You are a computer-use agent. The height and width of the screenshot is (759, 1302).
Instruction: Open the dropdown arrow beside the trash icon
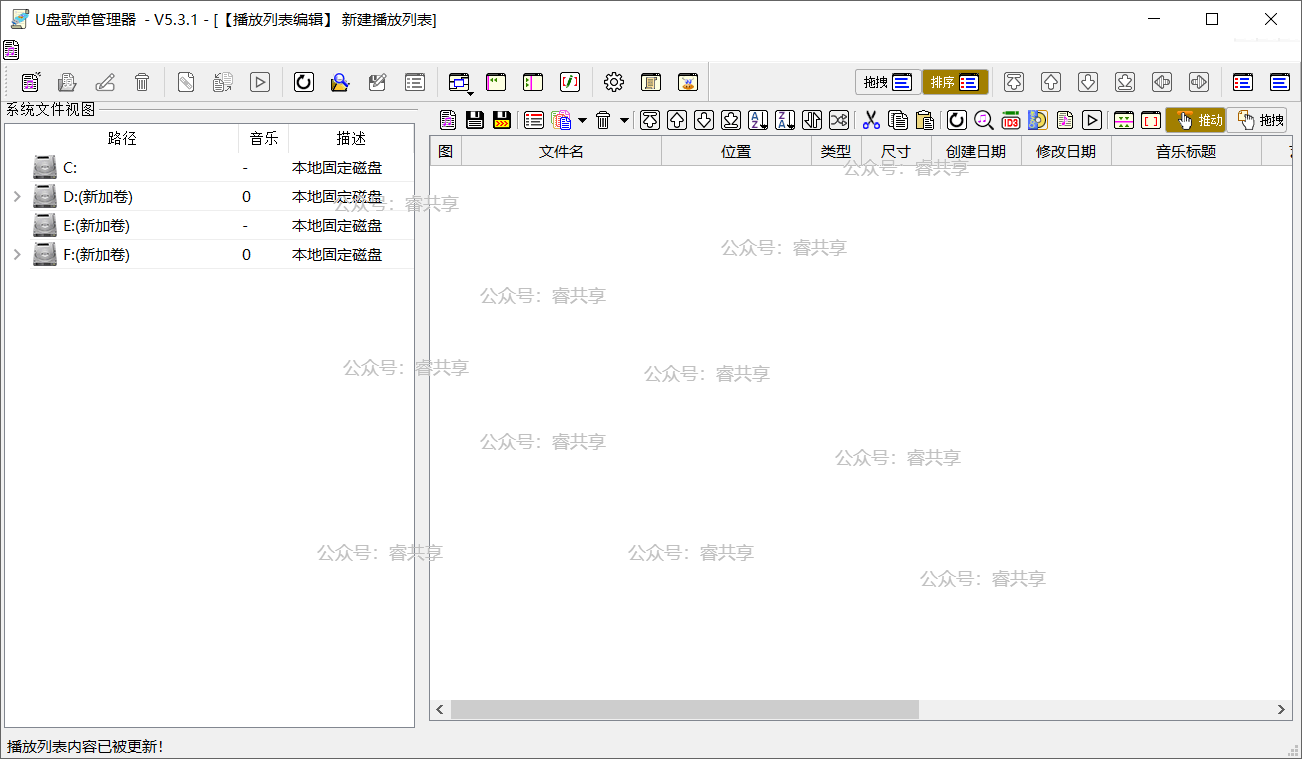pyautogui.click(x=625, y=120)
